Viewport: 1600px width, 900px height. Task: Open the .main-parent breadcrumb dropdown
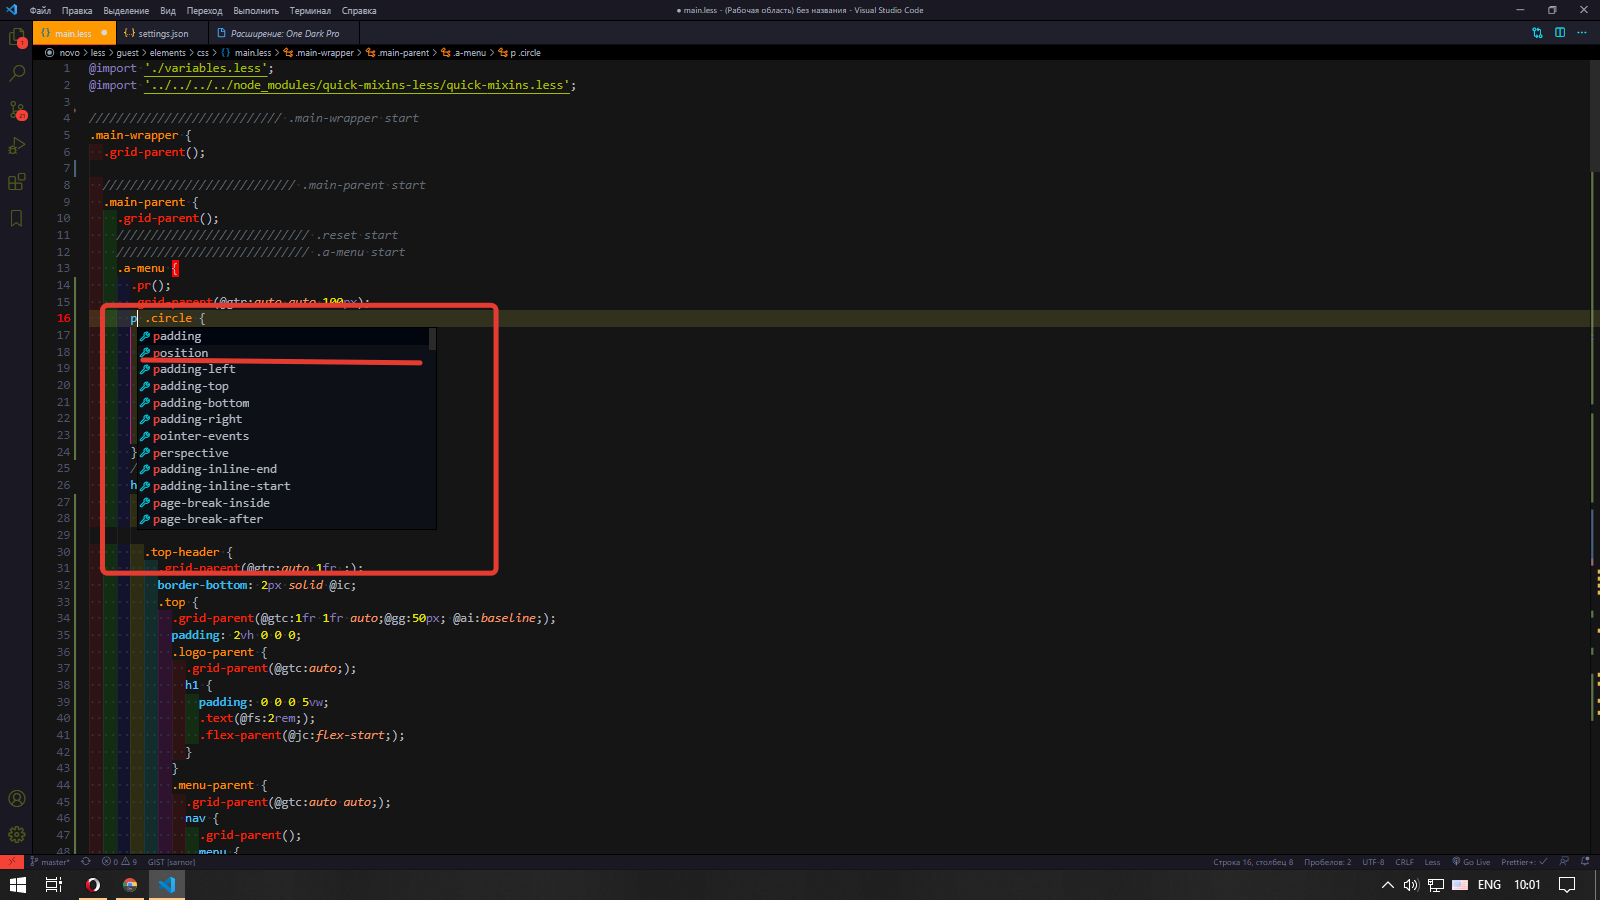(x=397, y=53)
